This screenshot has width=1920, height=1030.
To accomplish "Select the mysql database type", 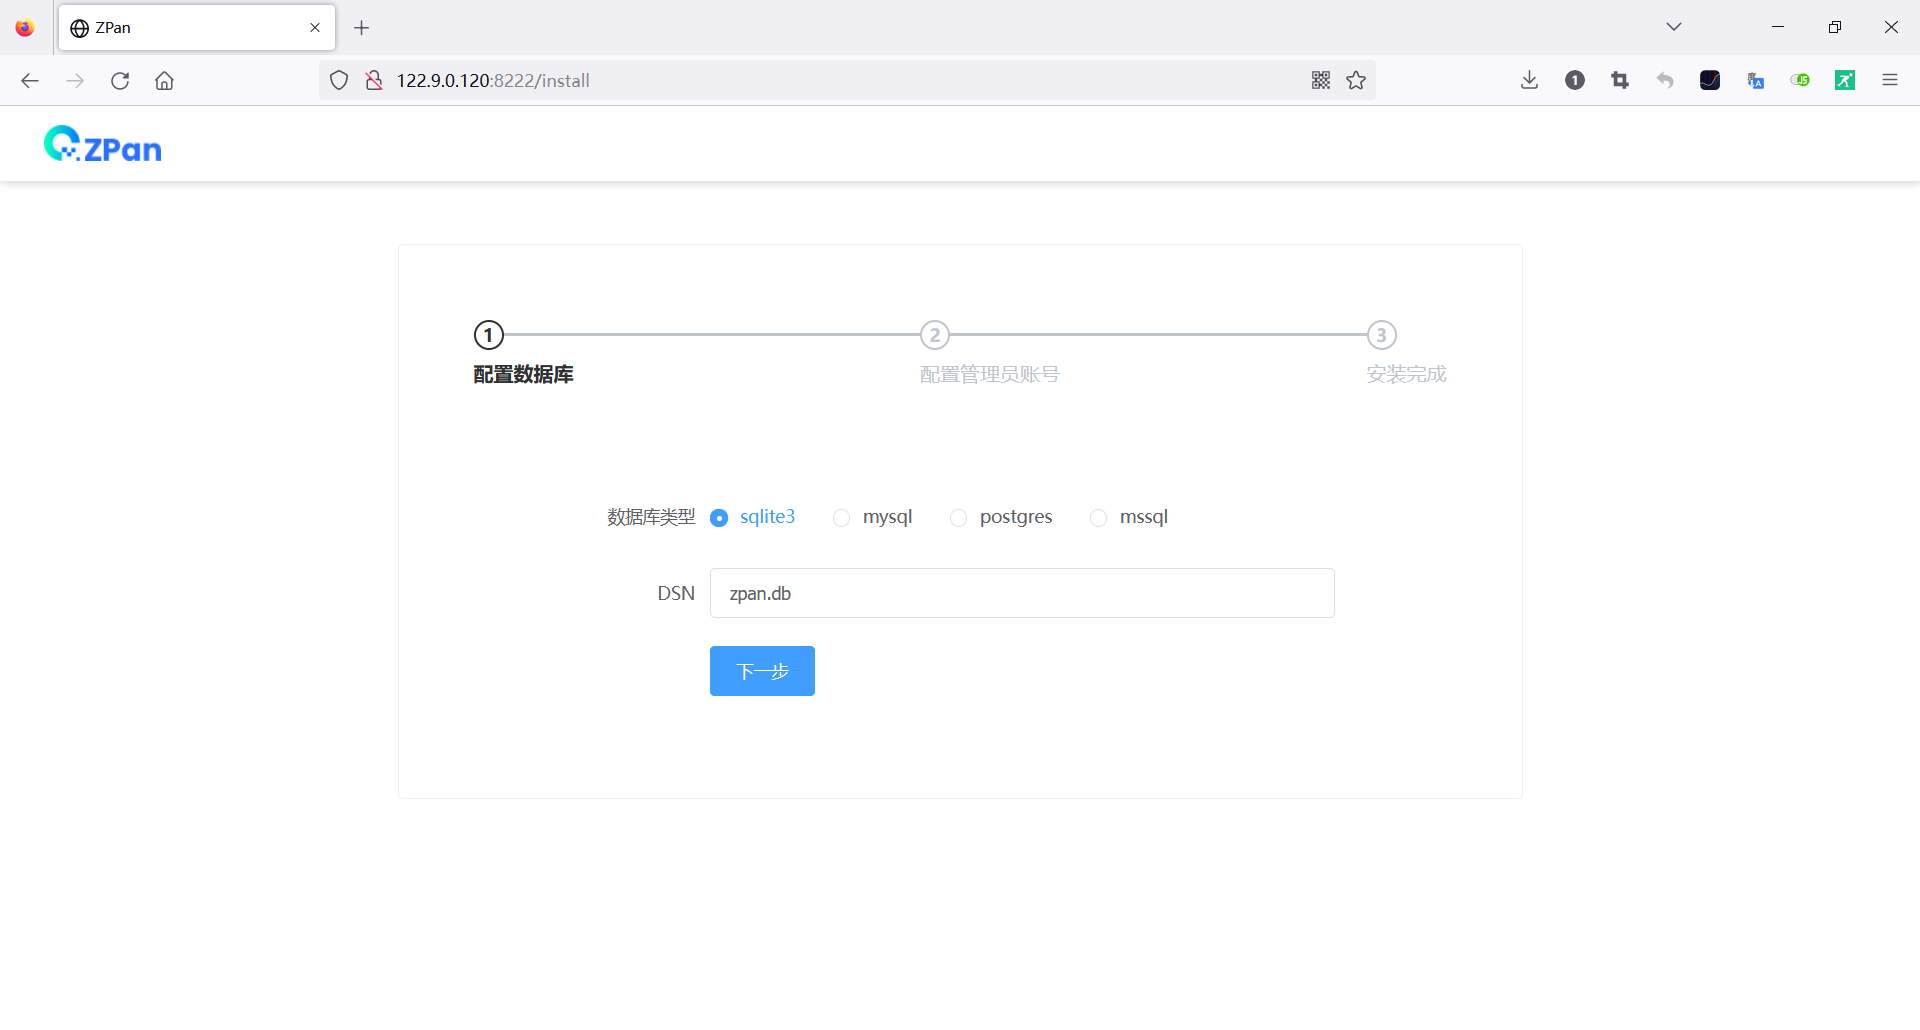I will 841,517.
